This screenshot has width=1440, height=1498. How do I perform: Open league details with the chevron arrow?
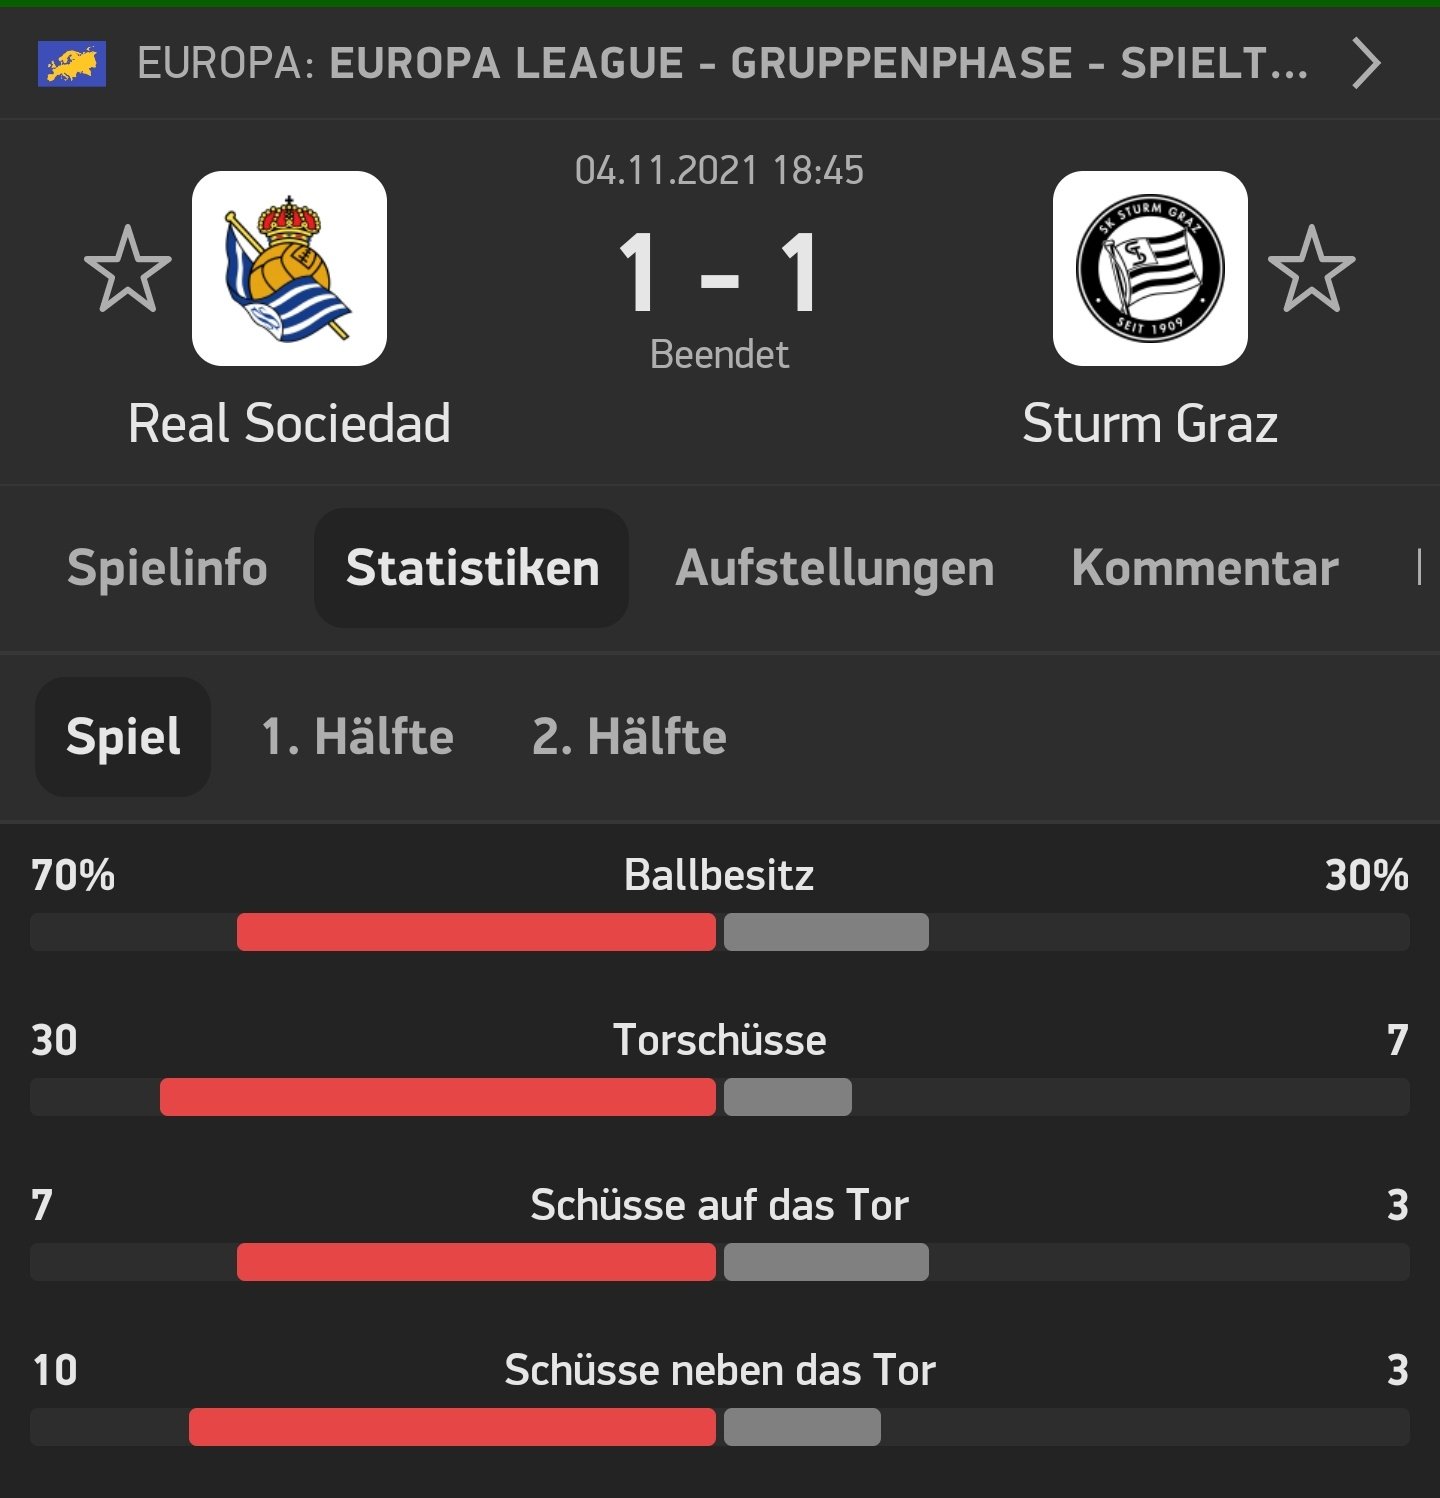1366,64
